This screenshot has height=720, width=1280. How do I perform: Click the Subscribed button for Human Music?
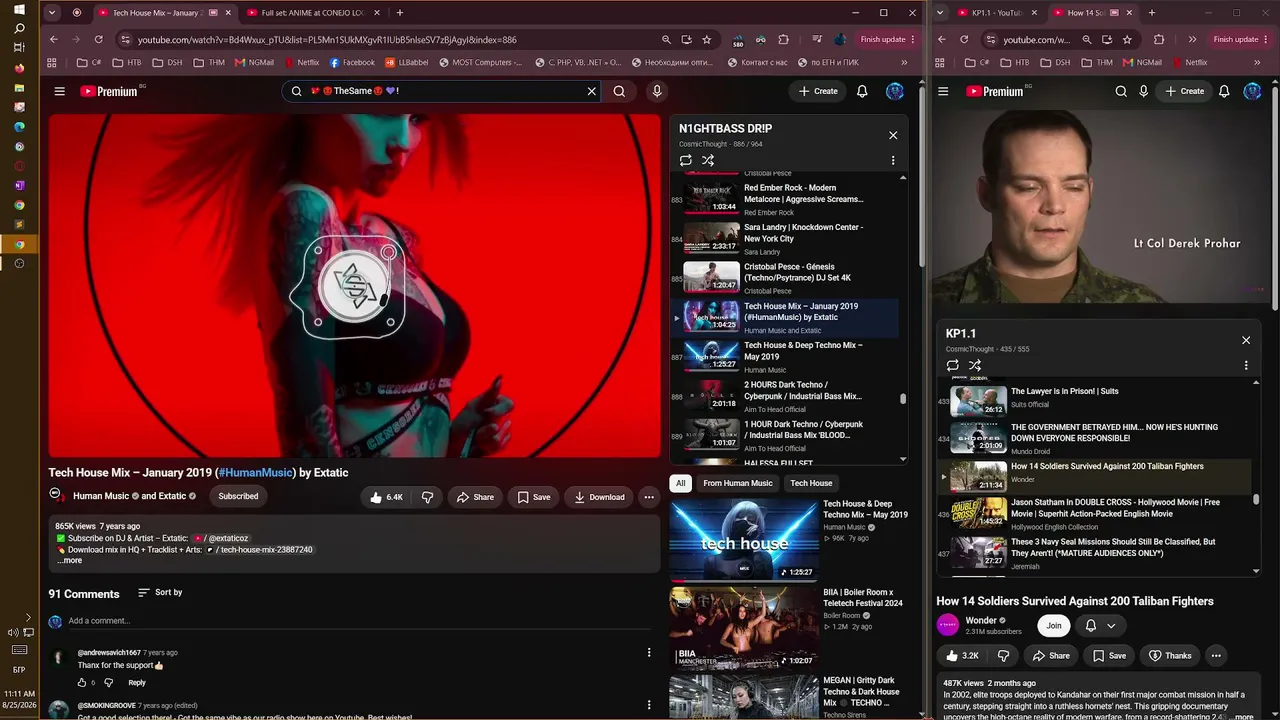click(238, 496)
